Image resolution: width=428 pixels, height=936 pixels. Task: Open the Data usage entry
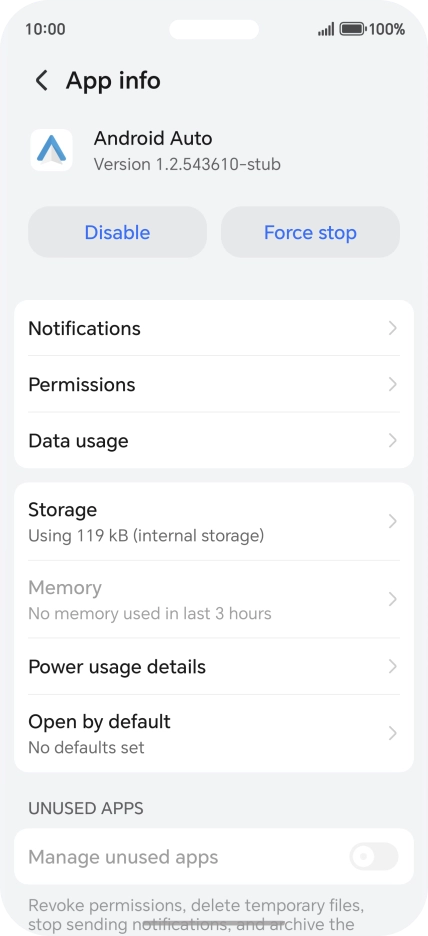click(214, 441)
